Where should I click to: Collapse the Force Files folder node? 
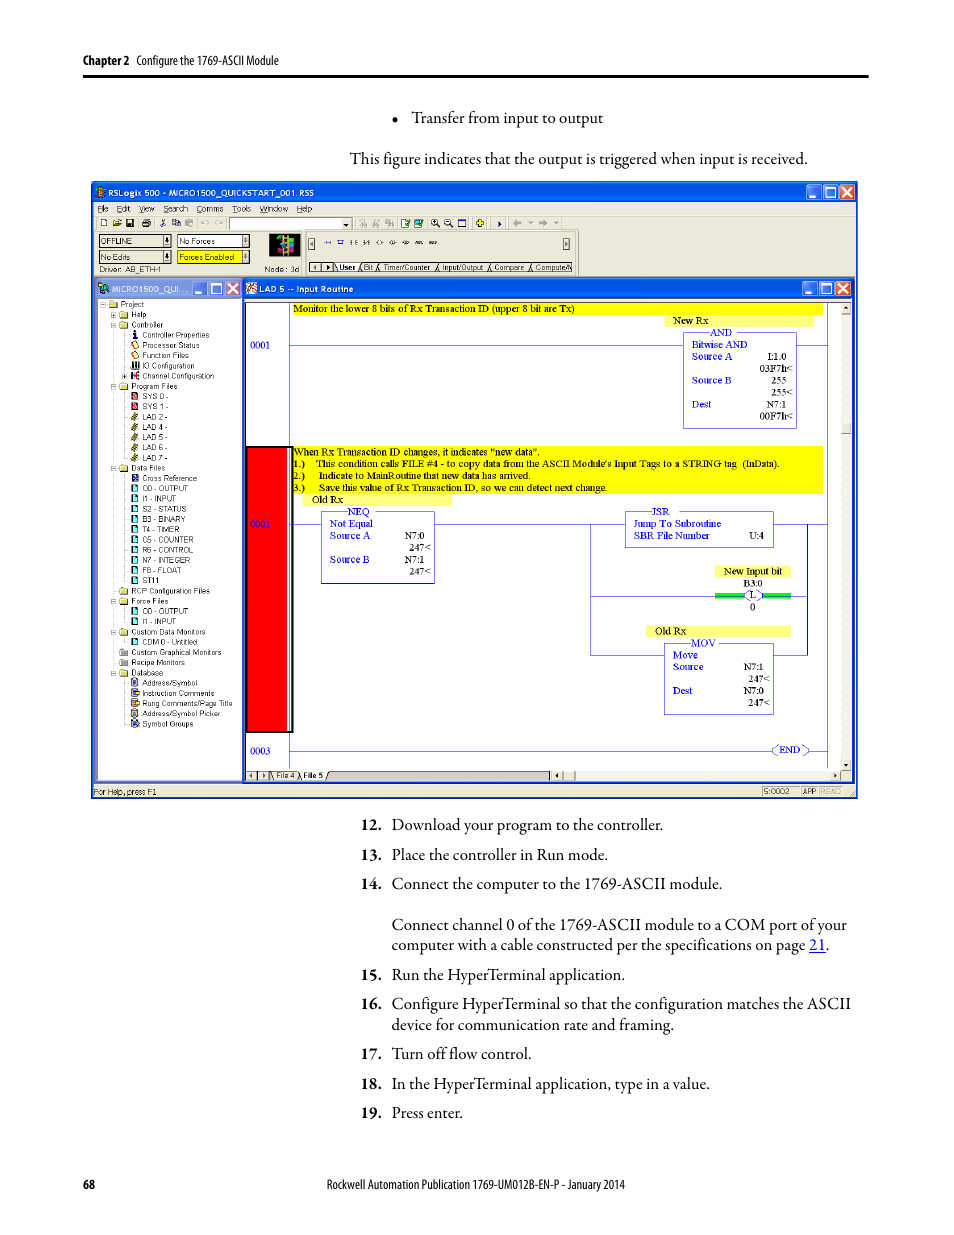(x=113, y=601)
